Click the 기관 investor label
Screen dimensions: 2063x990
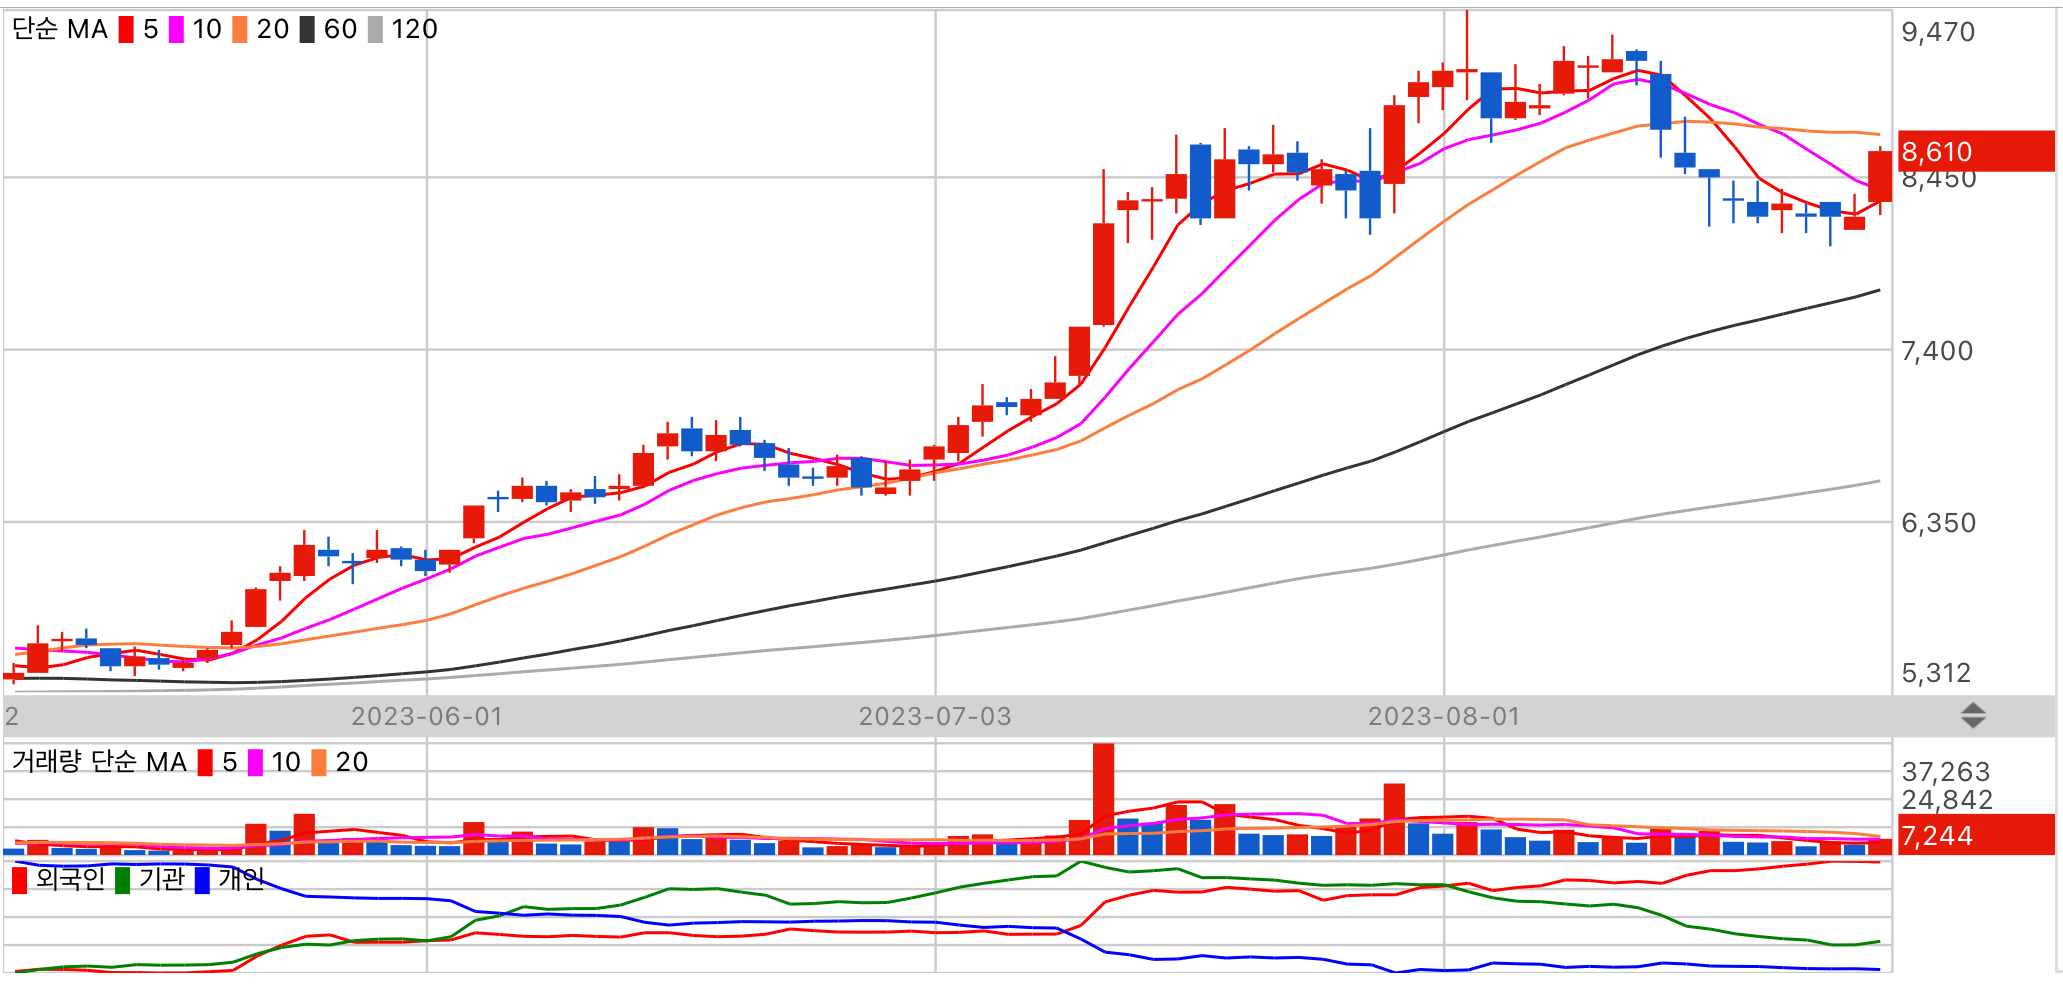[x=162, y=879]
